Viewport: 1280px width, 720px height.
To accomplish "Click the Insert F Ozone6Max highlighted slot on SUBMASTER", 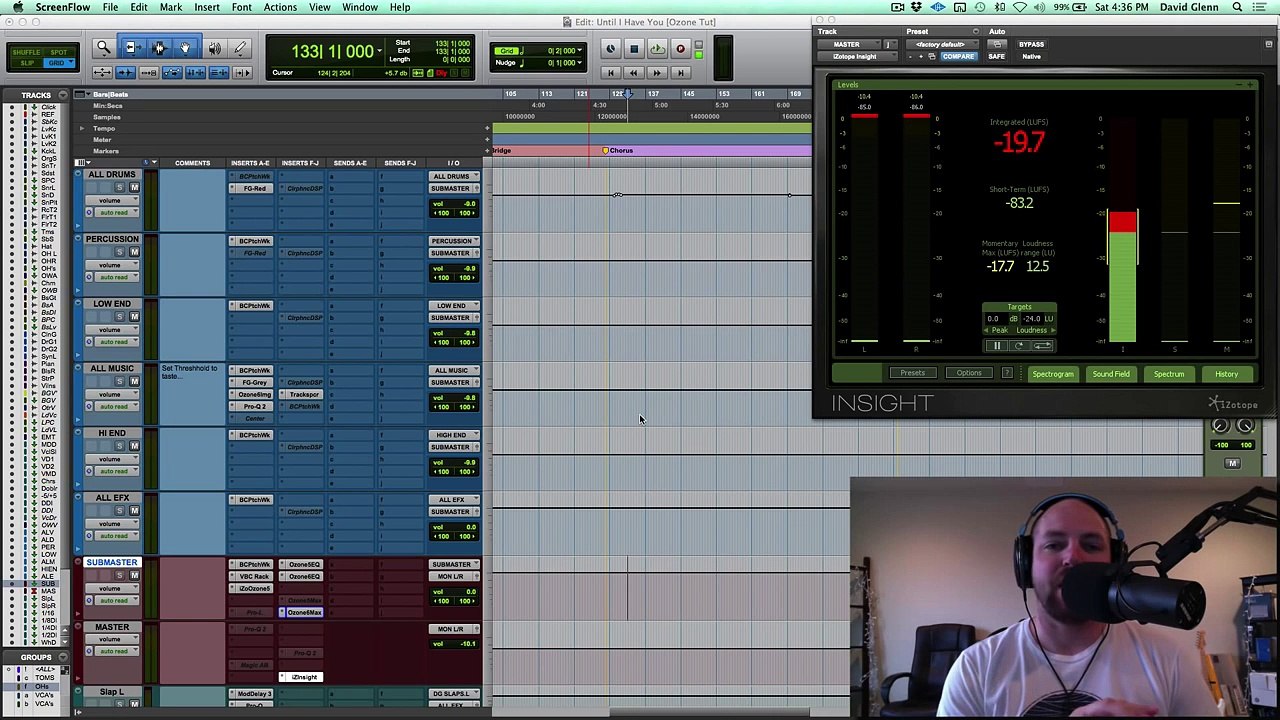I will click(x=301, y=612).
